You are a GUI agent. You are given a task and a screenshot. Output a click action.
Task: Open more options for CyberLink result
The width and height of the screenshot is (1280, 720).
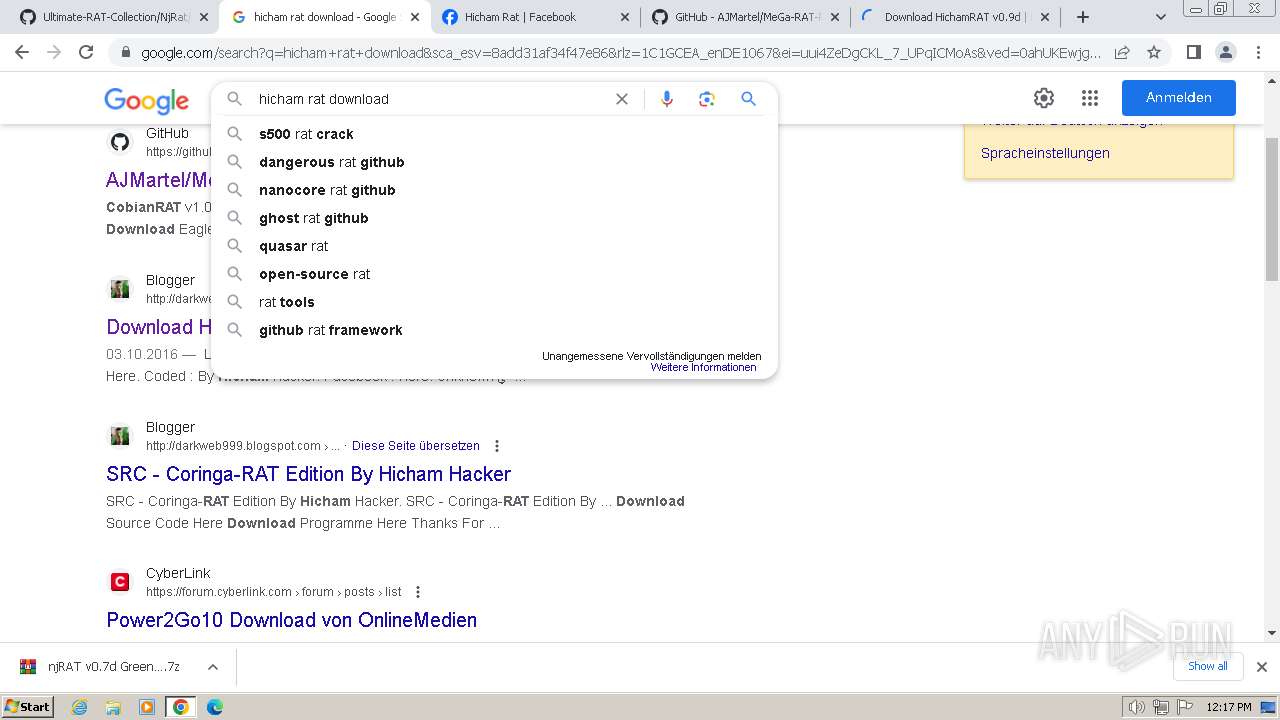pyautogui.click(x=418, y=592)
